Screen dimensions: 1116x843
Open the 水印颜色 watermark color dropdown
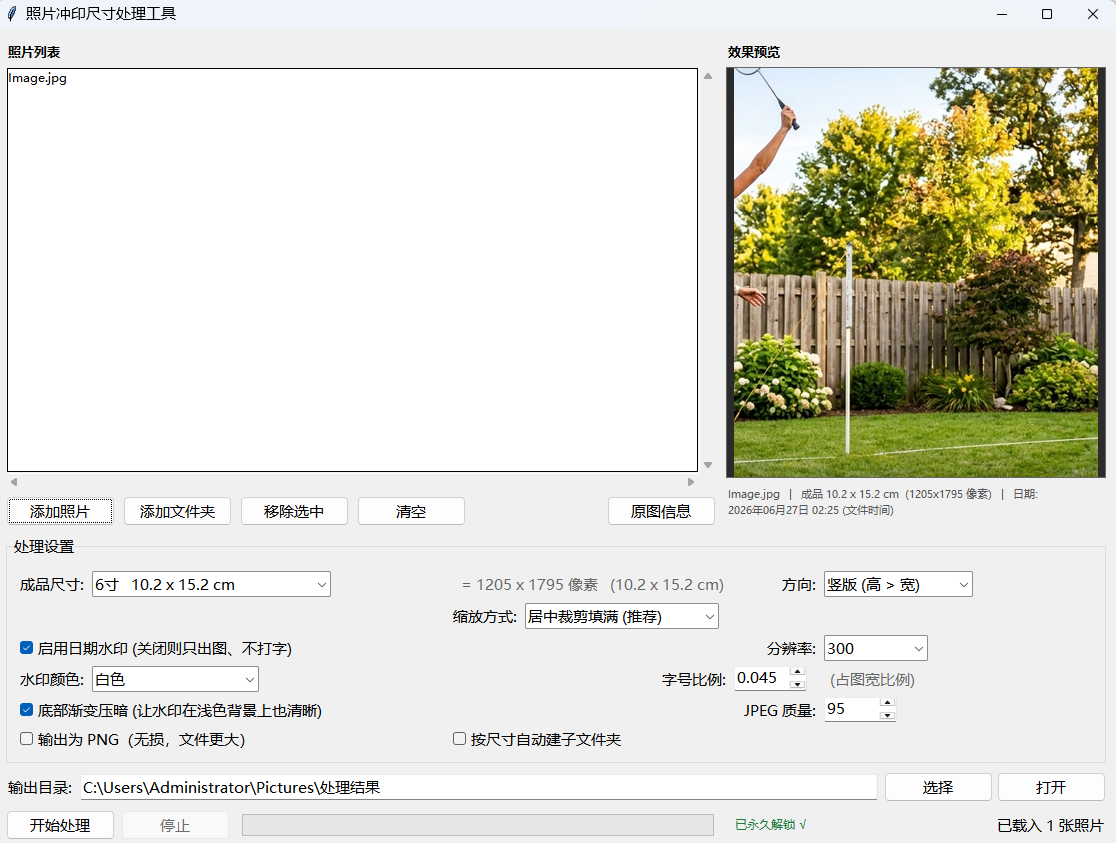click(175, 679)
